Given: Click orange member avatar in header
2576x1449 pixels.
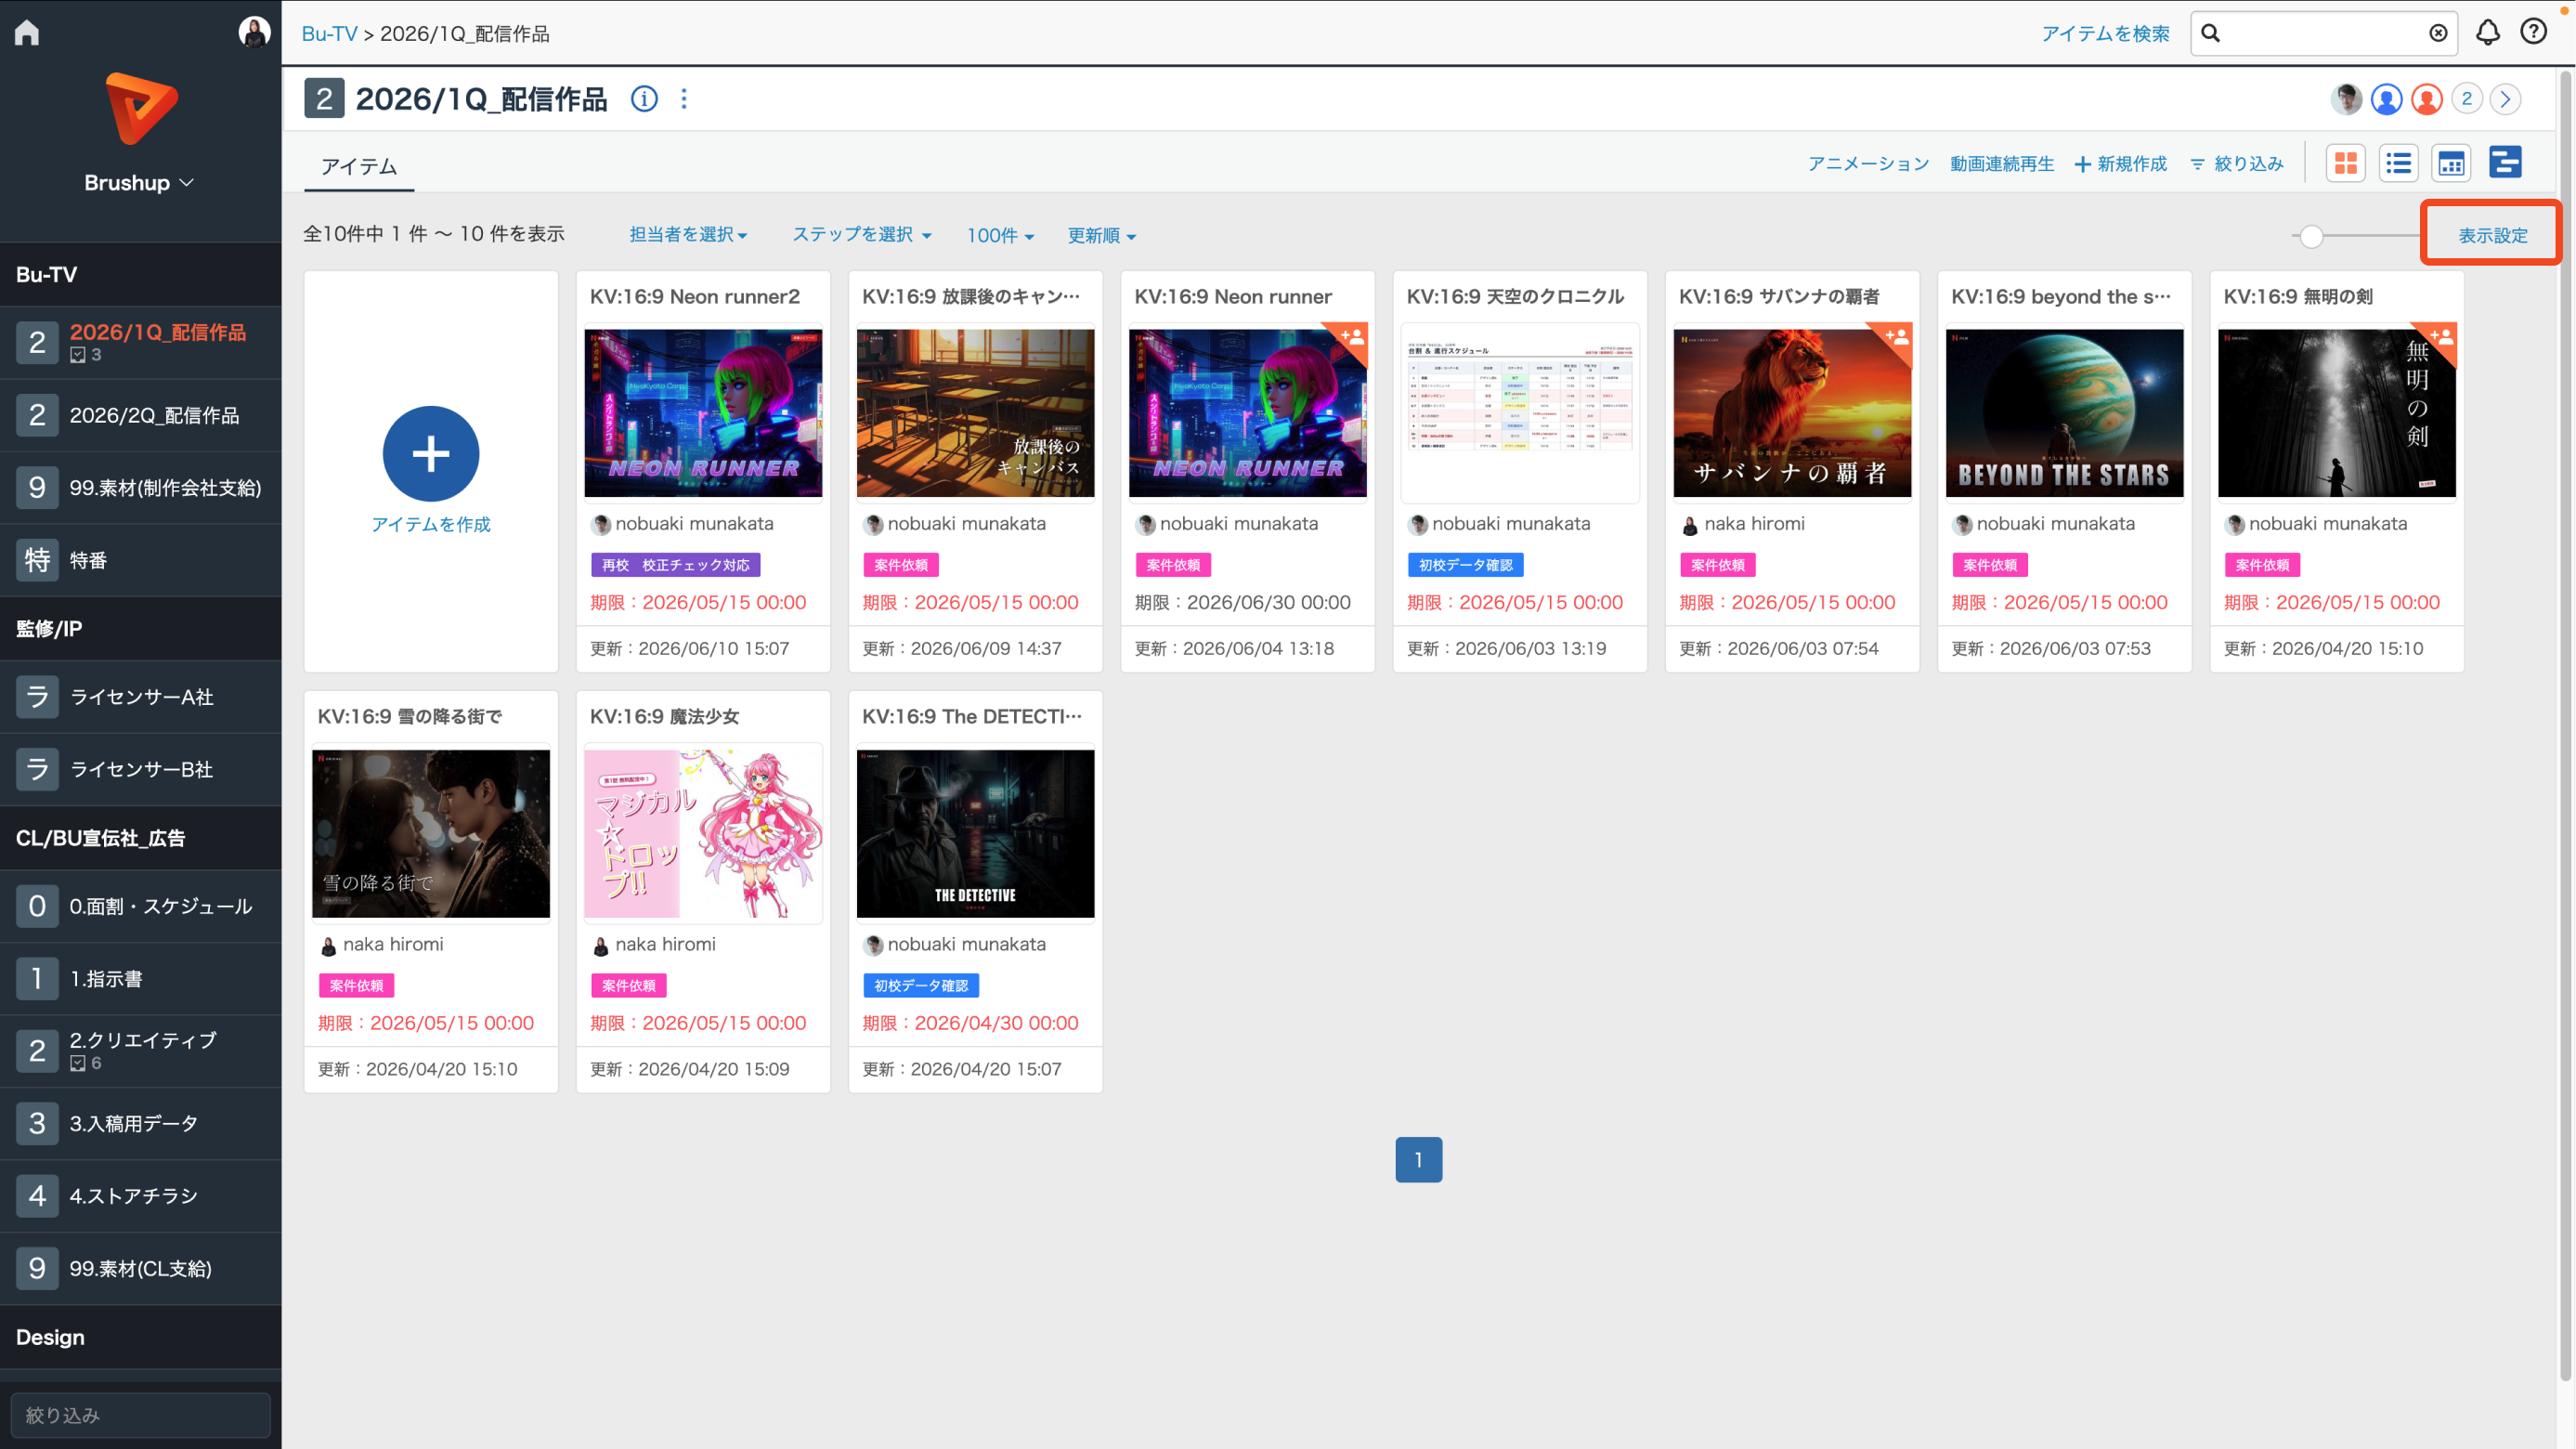Looking at the screenshot, I should click(2426, 99).
